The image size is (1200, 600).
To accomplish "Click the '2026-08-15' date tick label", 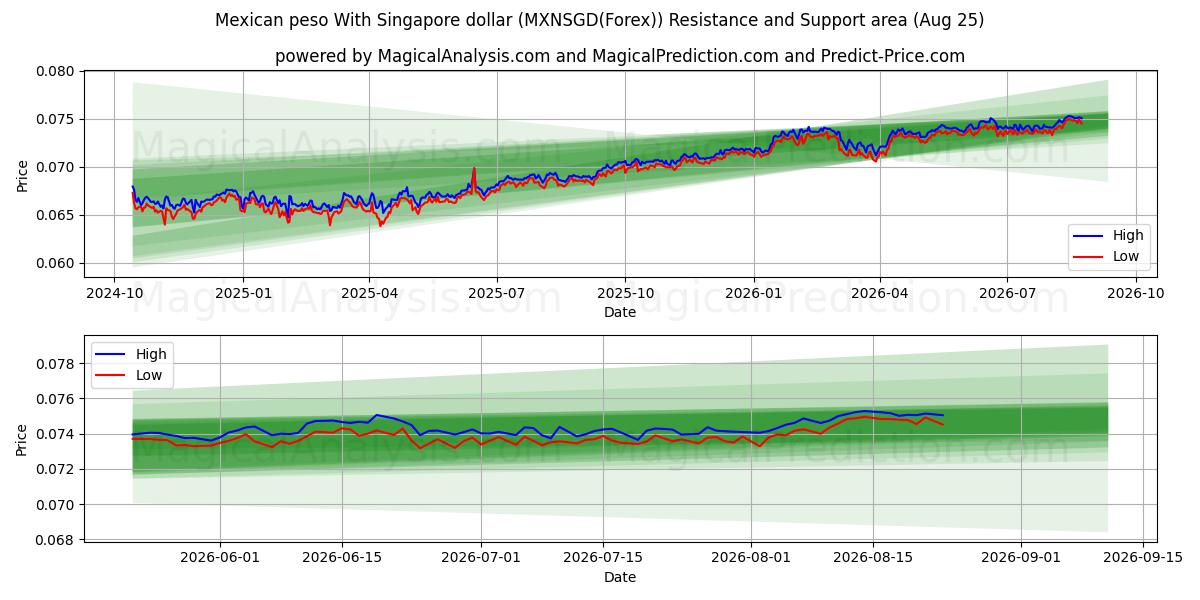I will point(873,558).
